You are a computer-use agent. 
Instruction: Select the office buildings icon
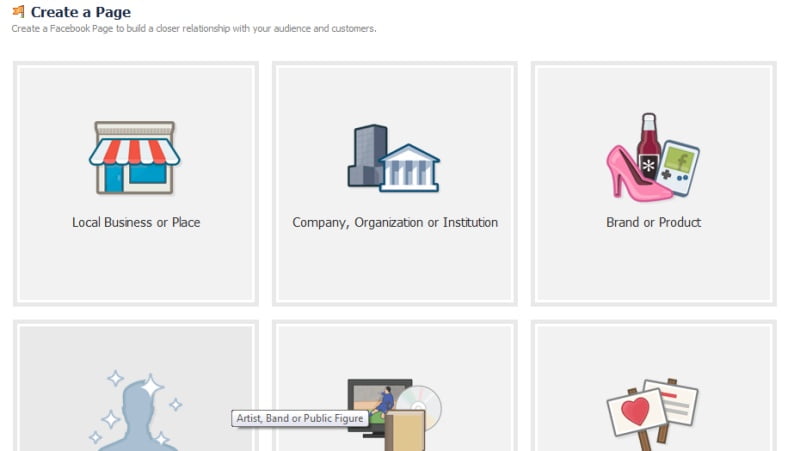pyautogui.click(x=393, y=158)
